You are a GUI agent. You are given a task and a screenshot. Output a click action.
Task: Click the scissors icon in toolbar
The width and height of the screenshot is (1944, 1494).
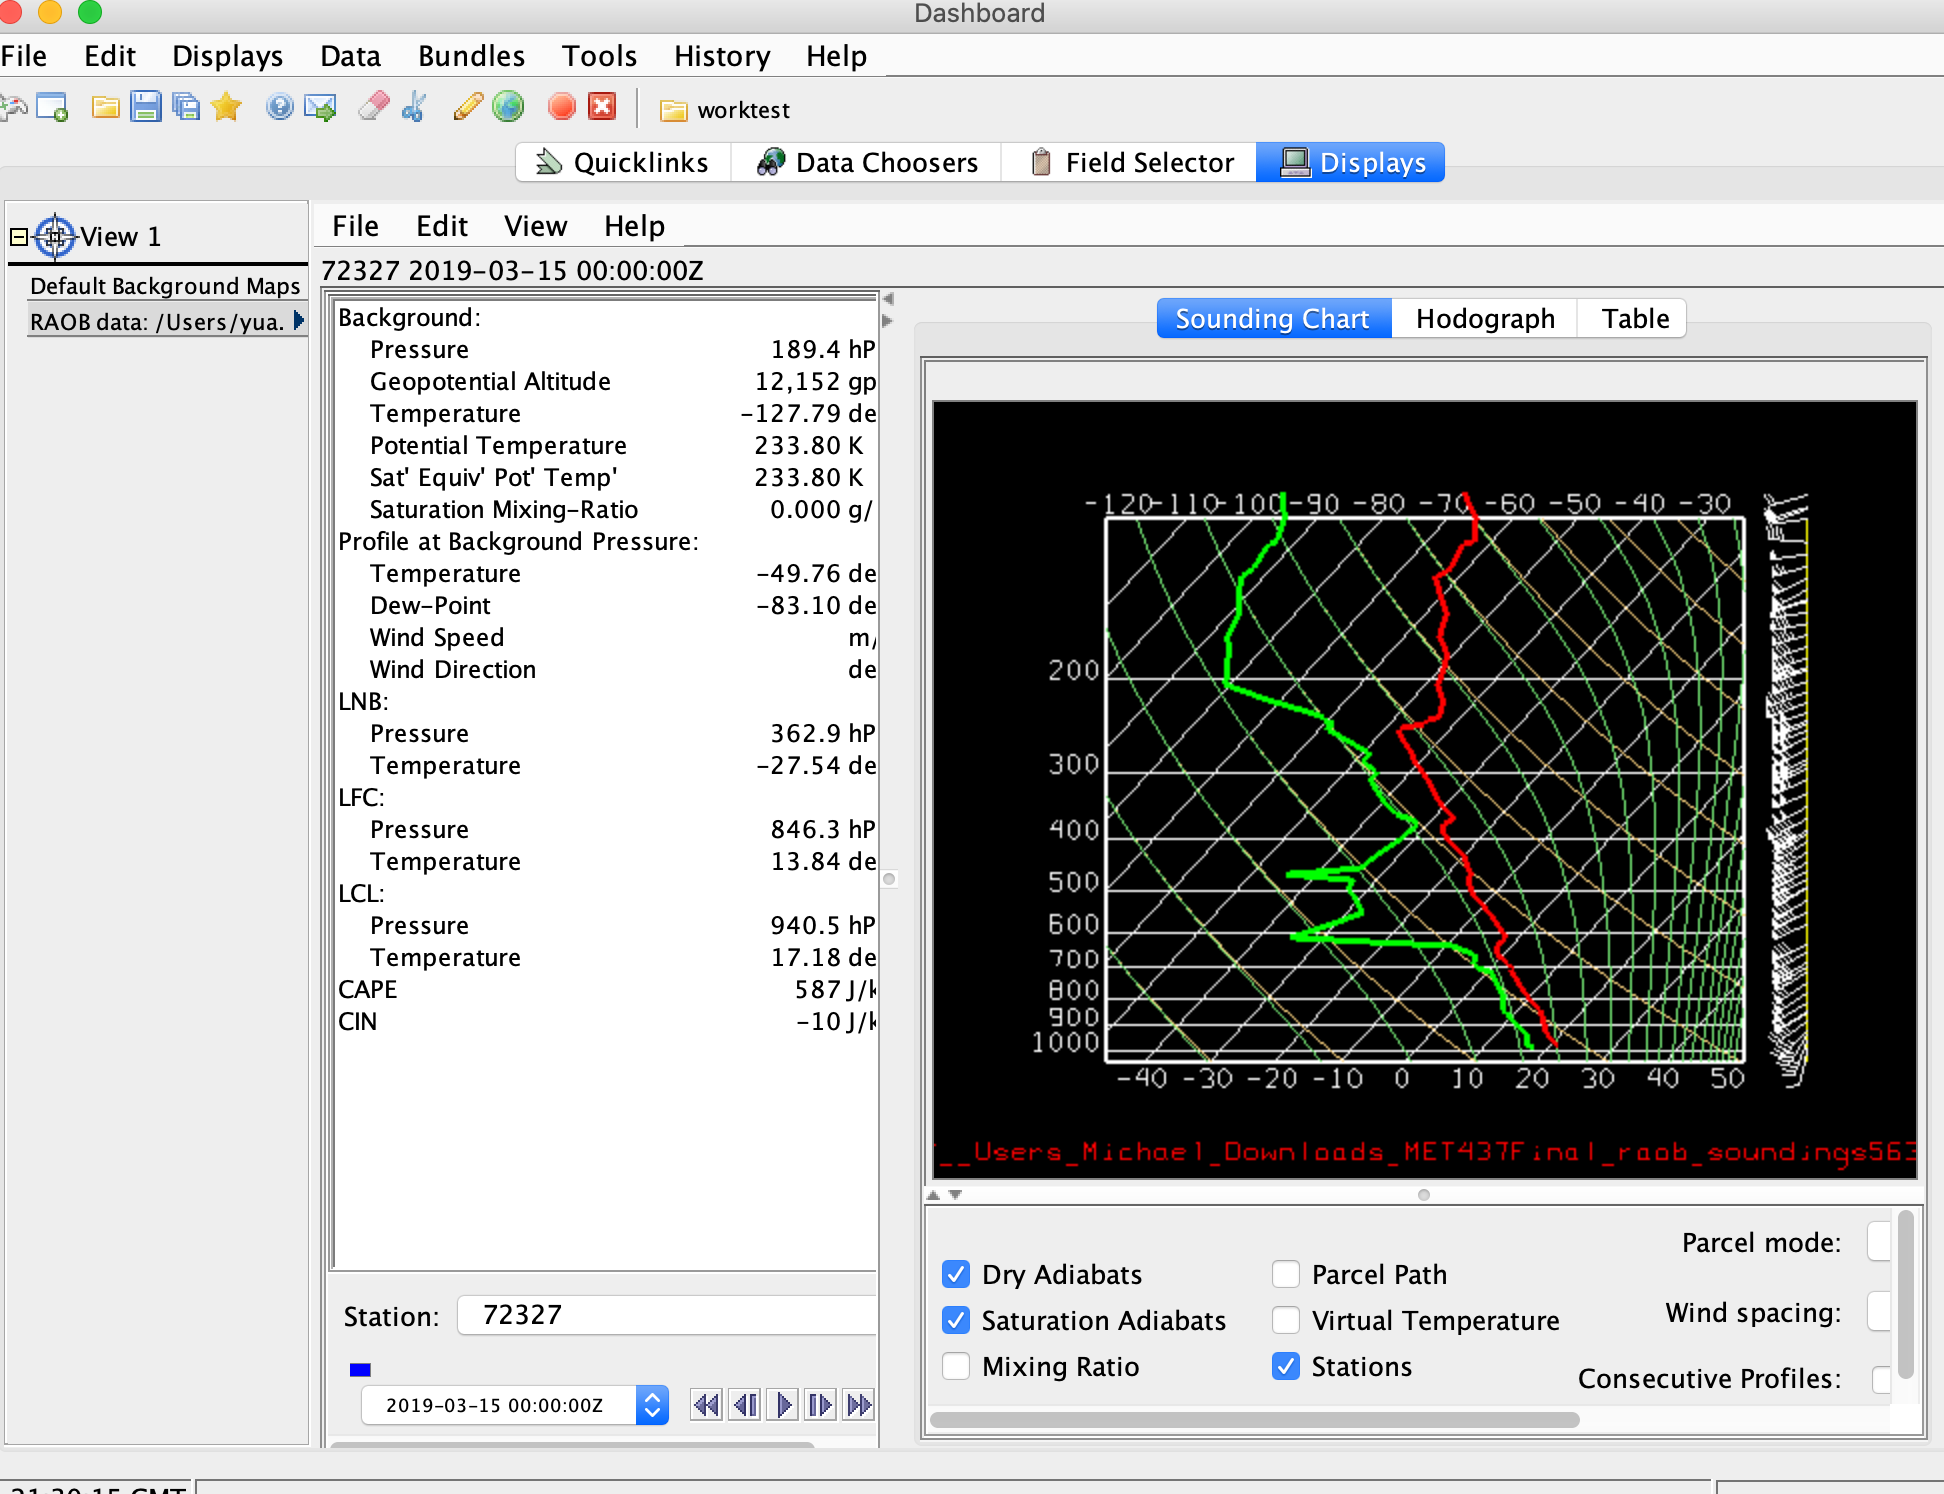pos(414,107)
